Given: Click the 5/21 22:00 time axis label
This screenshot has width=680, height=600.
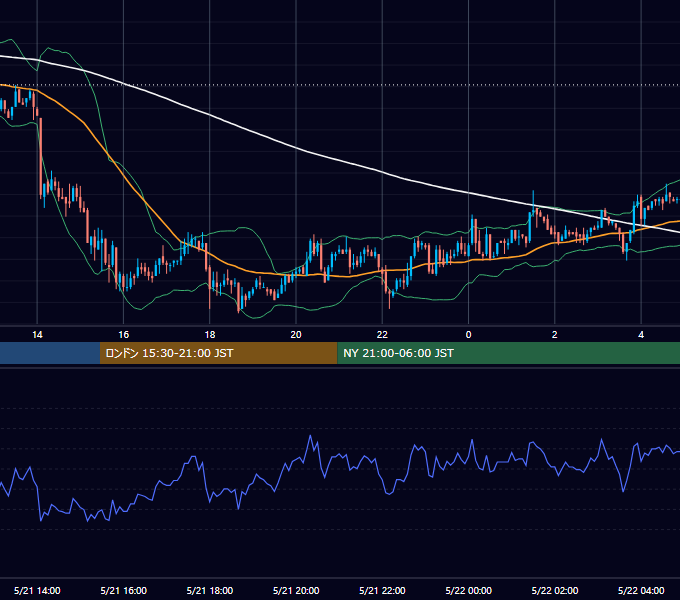Looking at the screenshot, I should pos(382,590).
